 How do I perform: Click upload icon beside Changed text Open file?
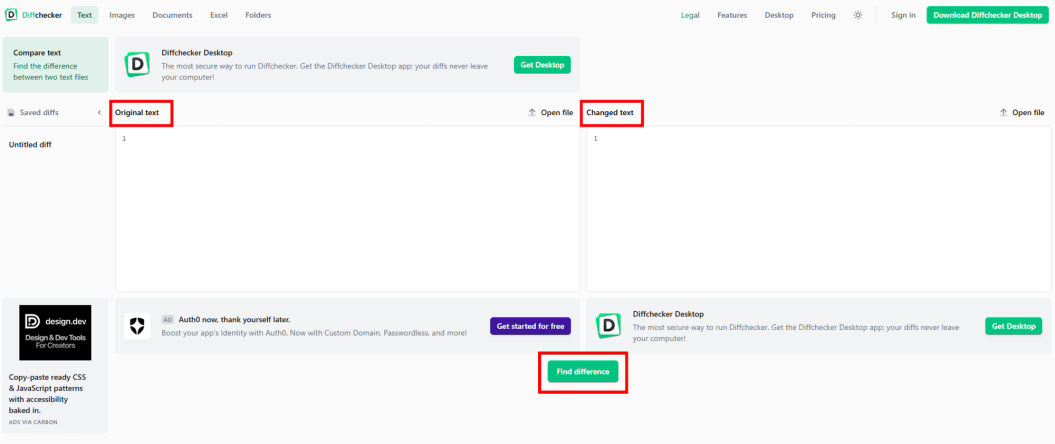tap(1003, 113)
